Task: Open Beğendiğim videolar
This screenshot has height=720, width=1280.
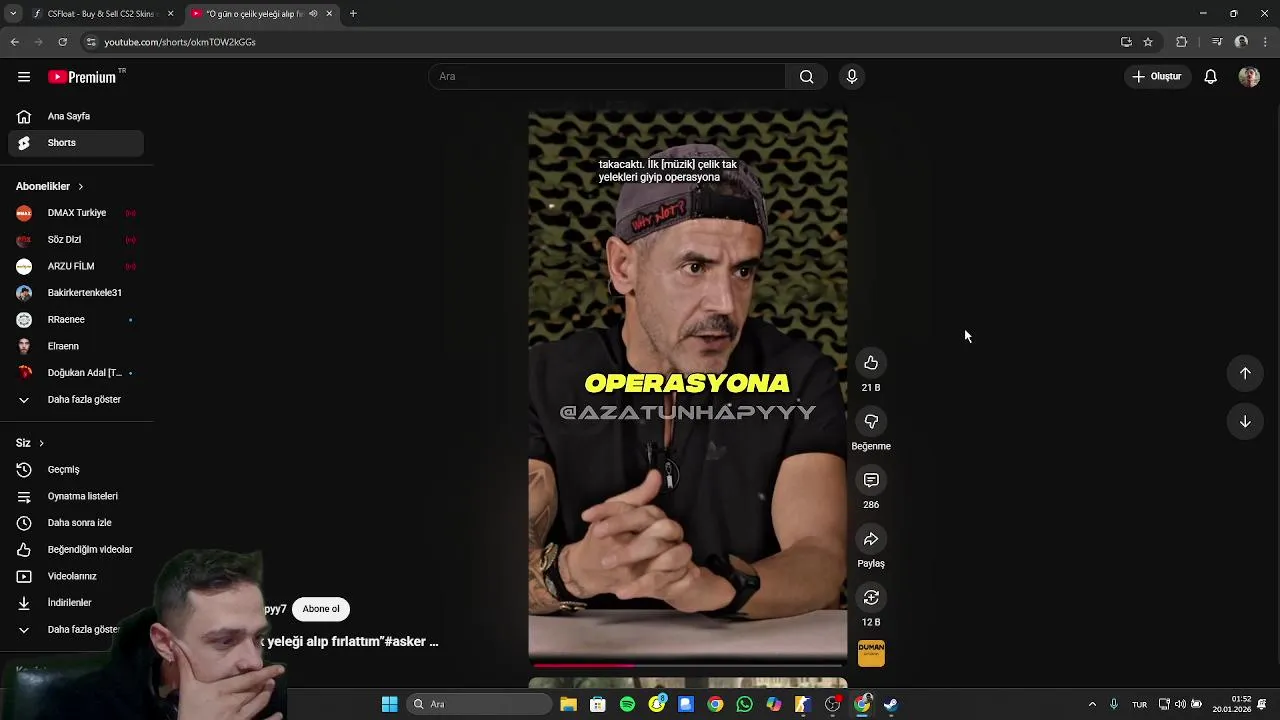Action: 76,550
